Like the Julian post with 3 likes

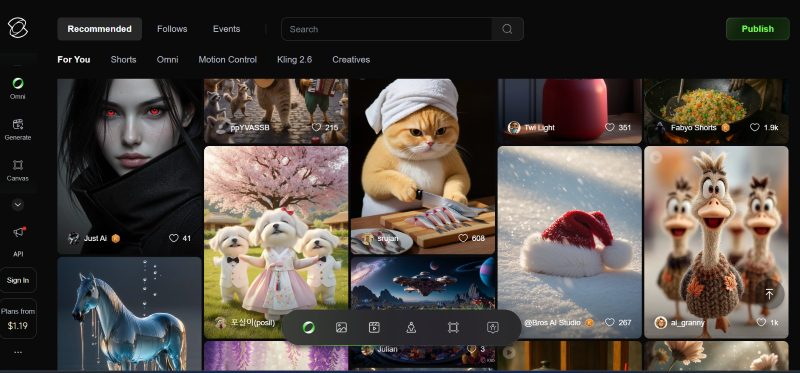click(x=471, y=349)
